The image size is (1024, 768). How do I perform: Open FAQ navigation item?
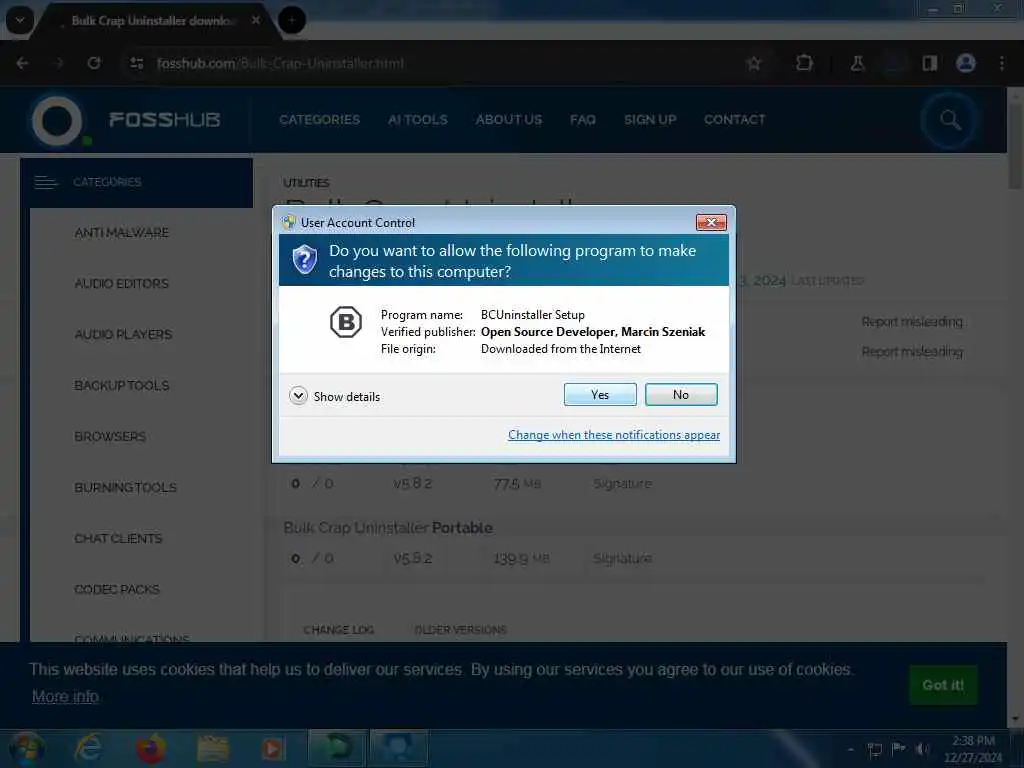[x=583, y=120]
